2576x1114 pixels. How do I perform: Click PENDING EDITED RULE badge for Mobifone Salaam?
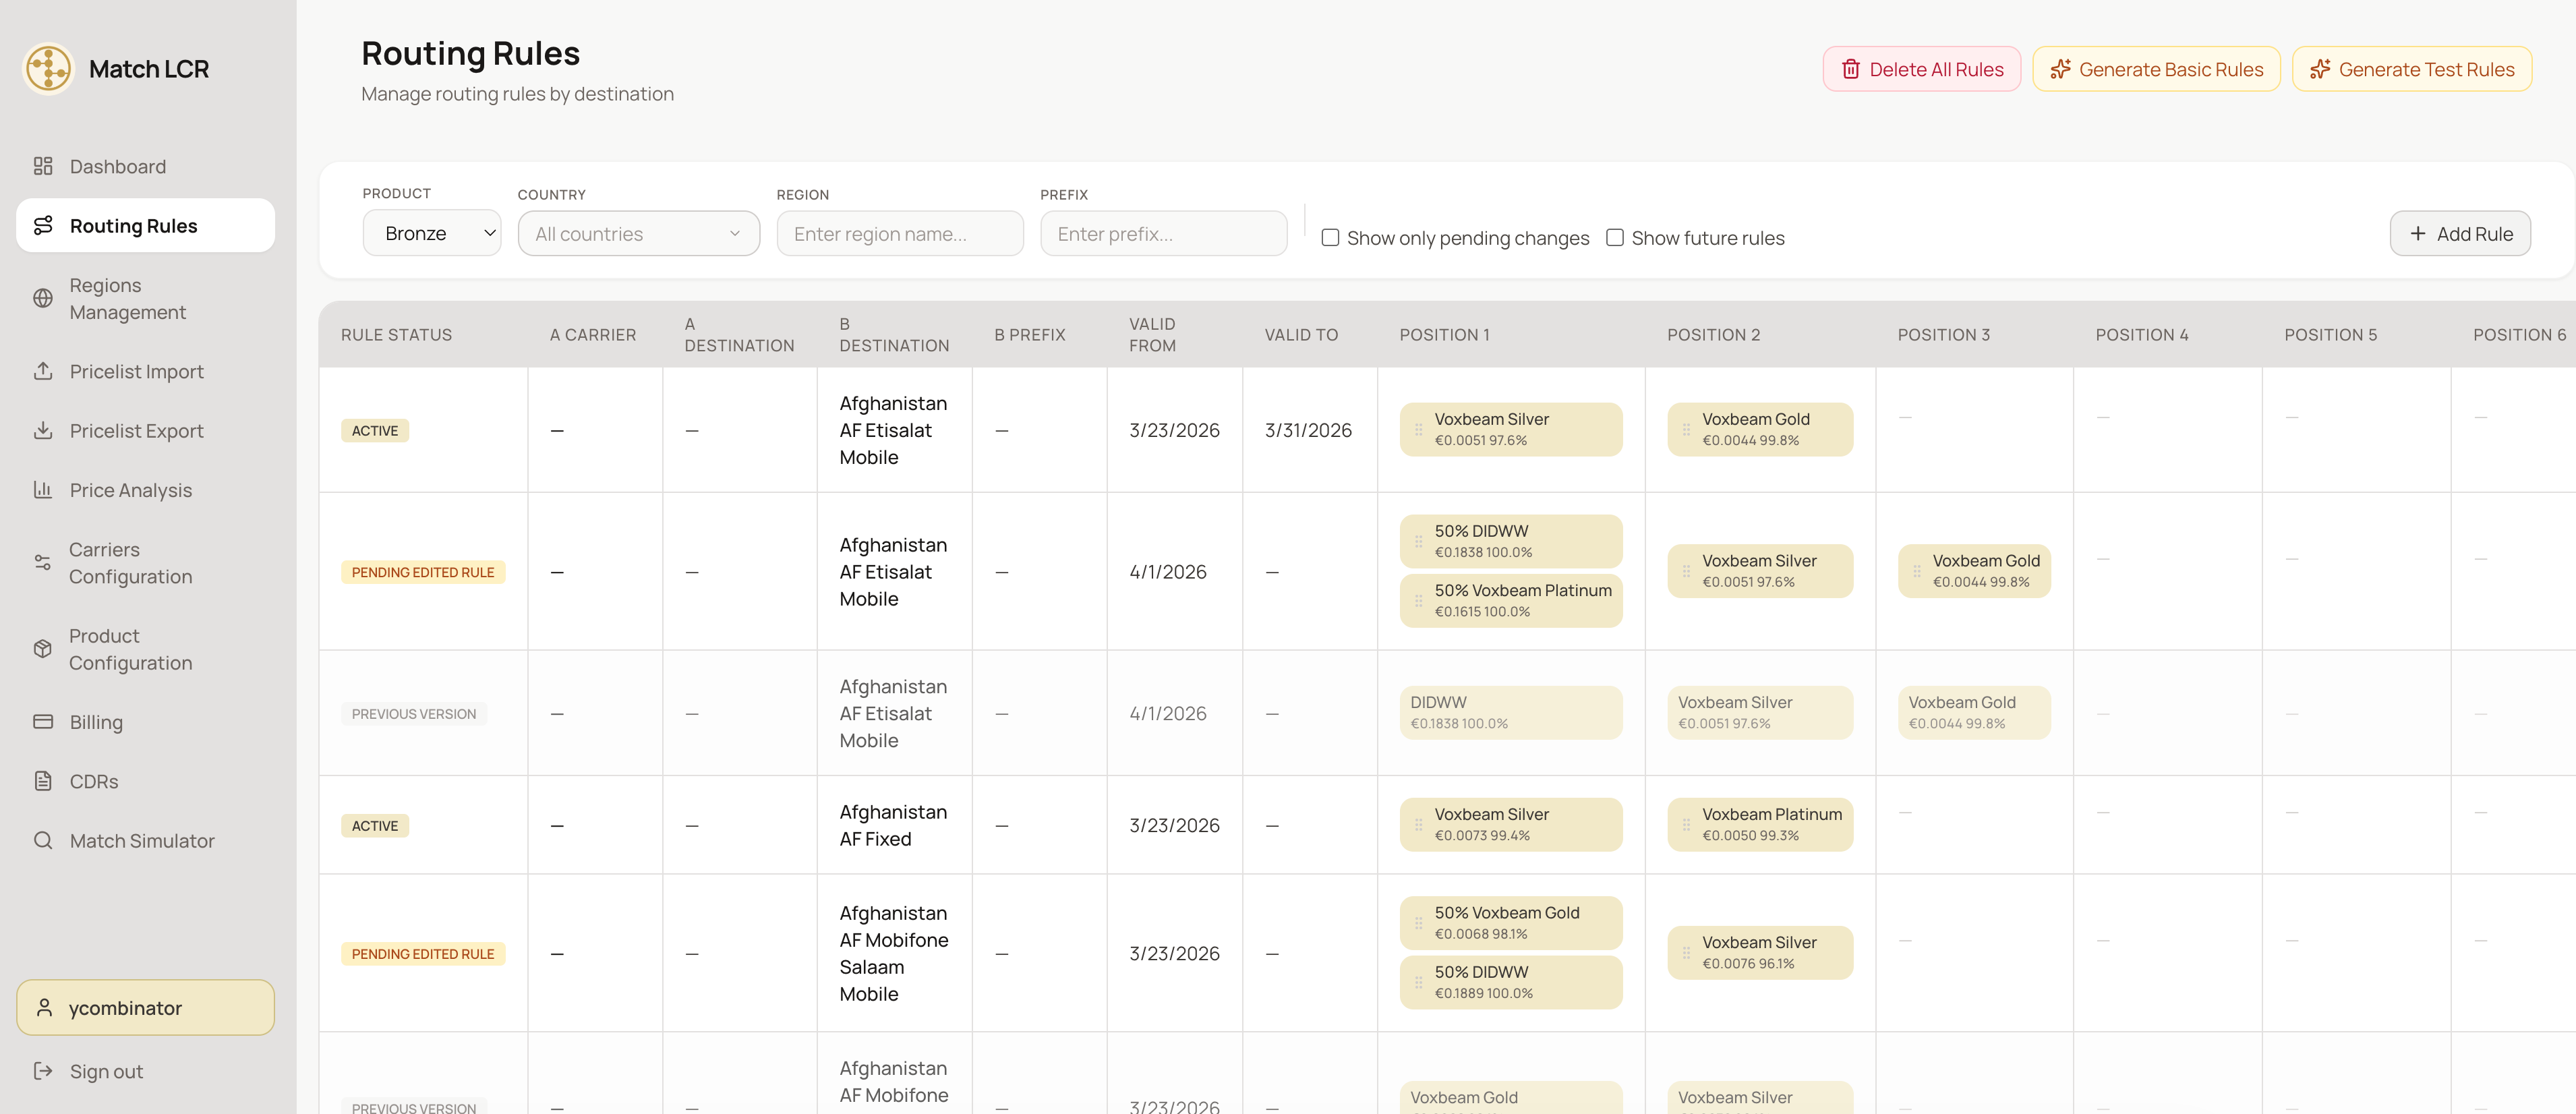coord(423,953)
